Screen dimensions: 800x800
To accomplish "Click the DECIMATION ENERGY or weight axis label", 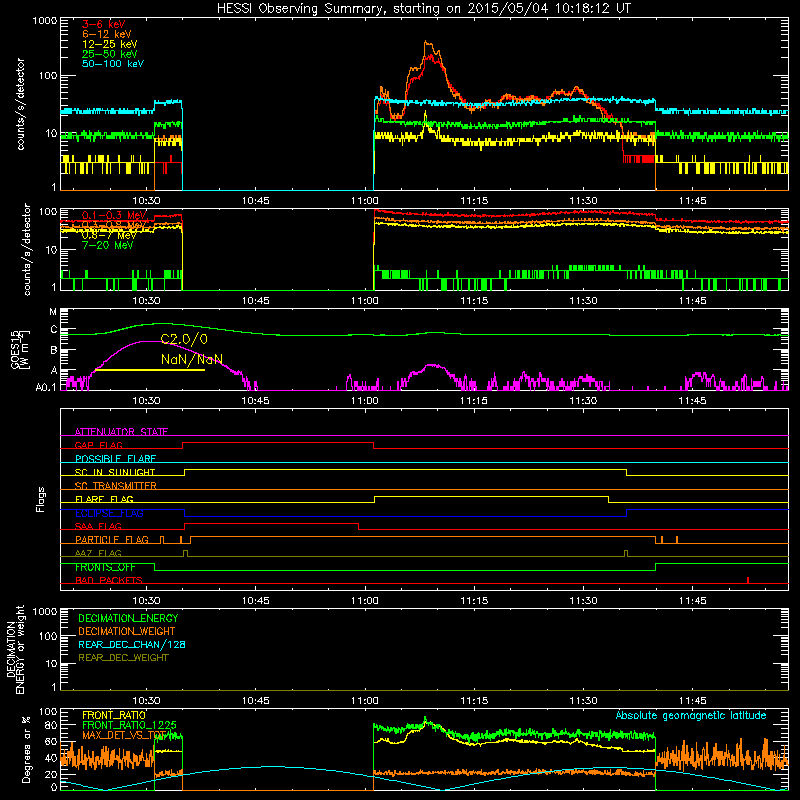I will [x=15, y=649].
